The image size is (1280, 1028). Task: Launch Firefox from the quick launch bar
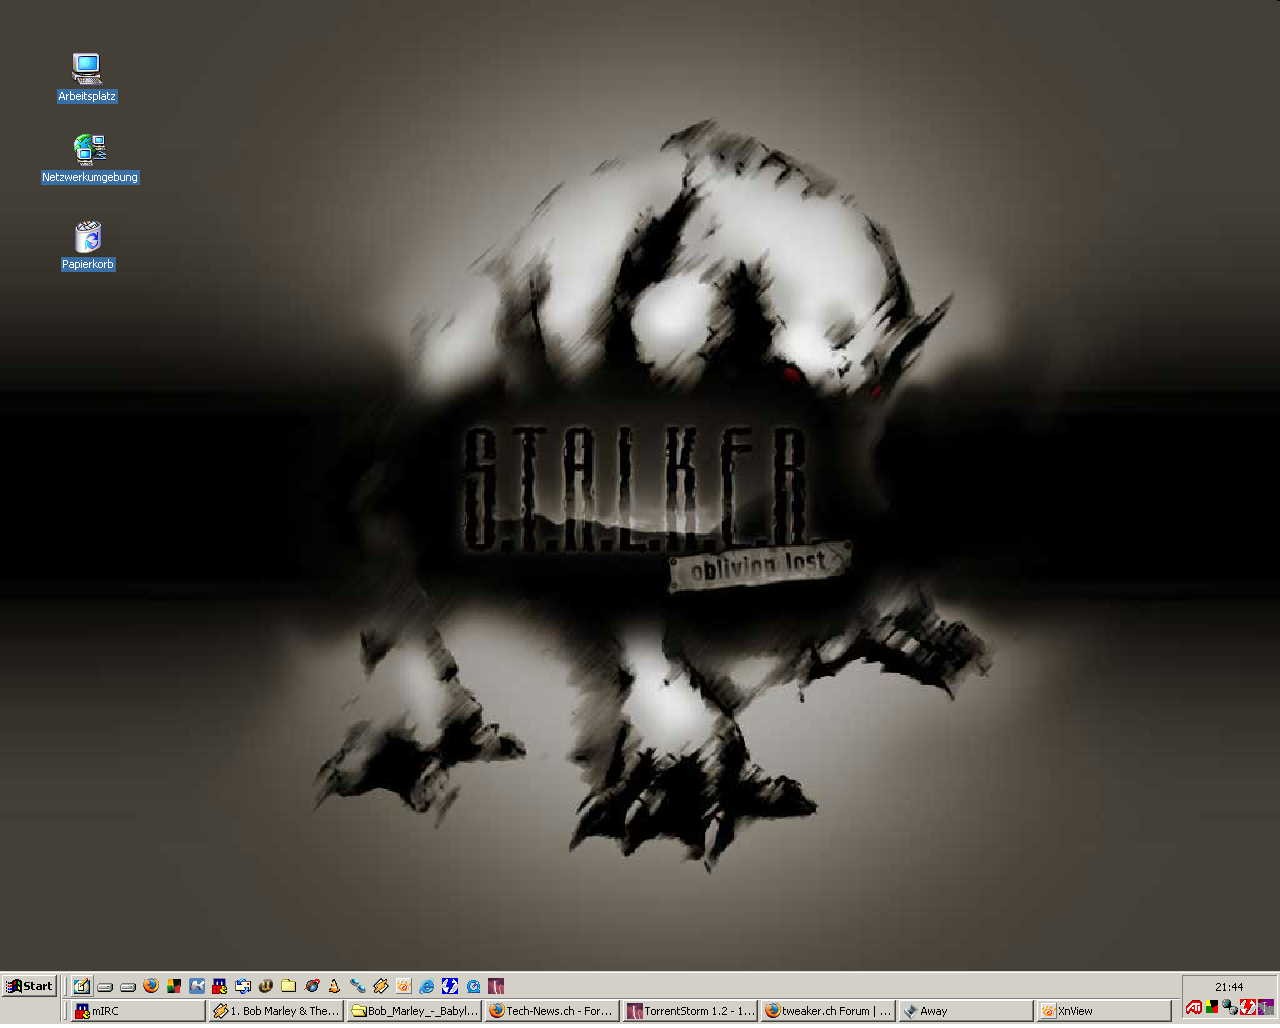151,986
